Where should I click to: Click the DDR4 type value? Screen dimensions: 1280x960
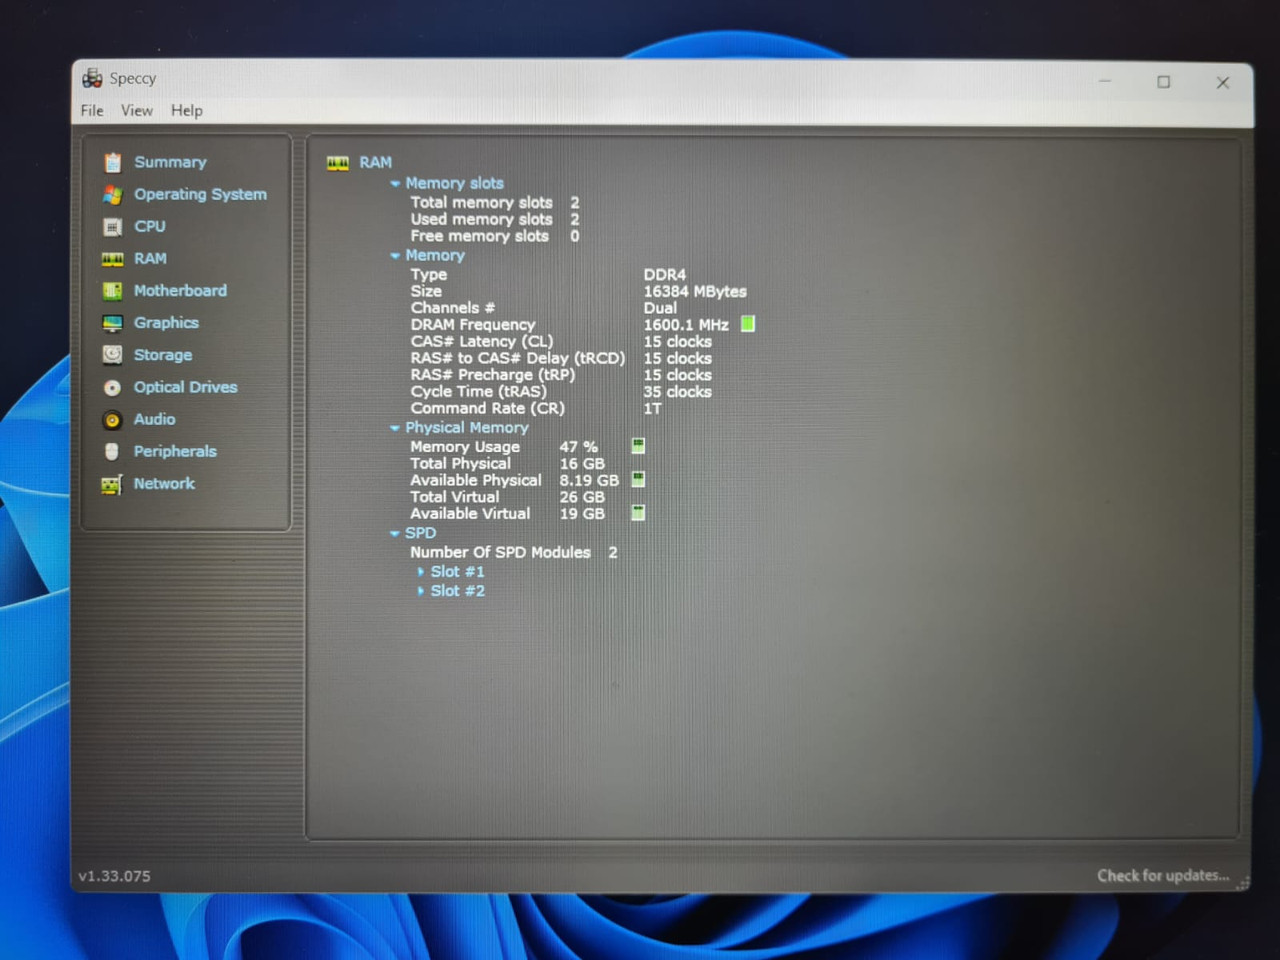coord(665,275)
